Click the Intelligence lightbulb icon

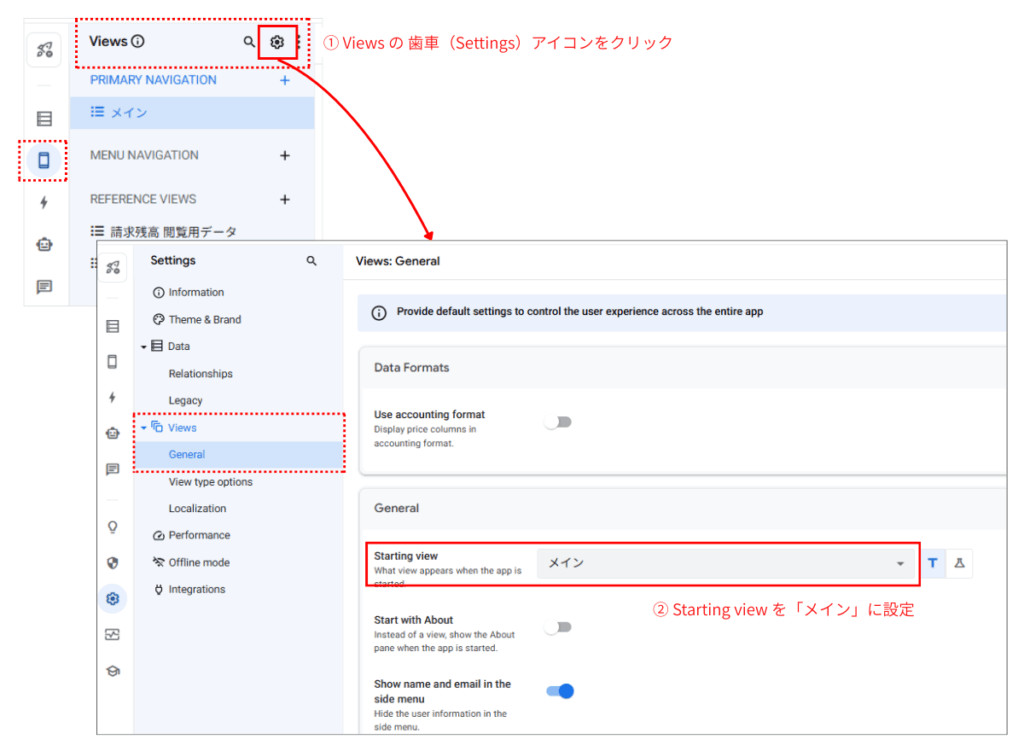[x=113, y=527]
